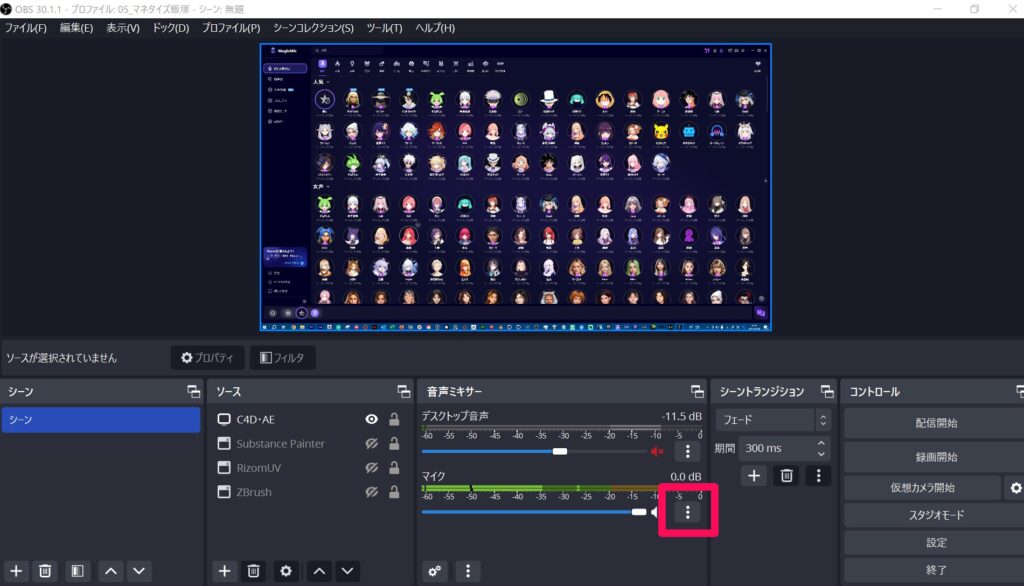This screenshot has height=586, width=1024.
Task: Select the シーン item in scenes list
Action: pyautogui.click(x=101, y=419)
